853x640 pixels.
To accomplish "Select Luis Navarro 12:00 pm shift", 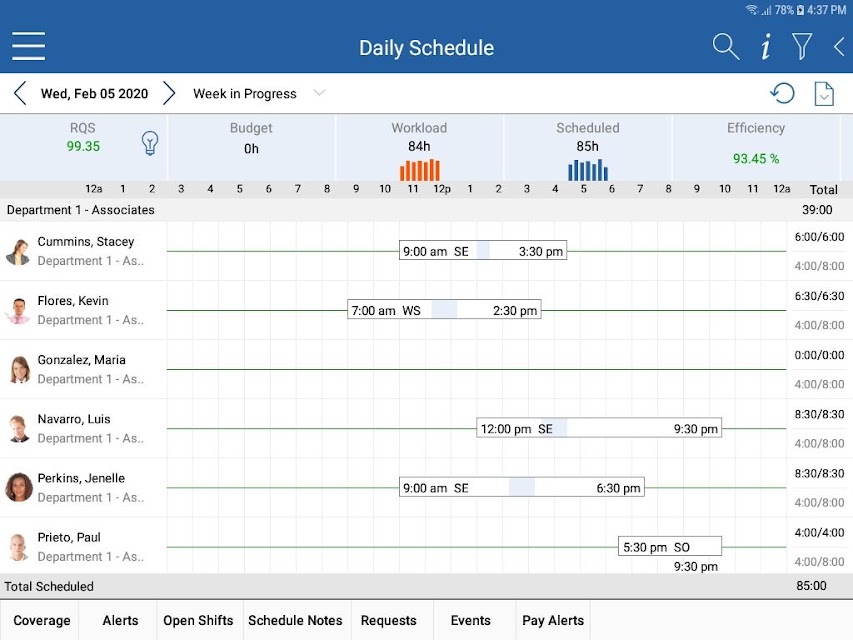I will (599, 428).
